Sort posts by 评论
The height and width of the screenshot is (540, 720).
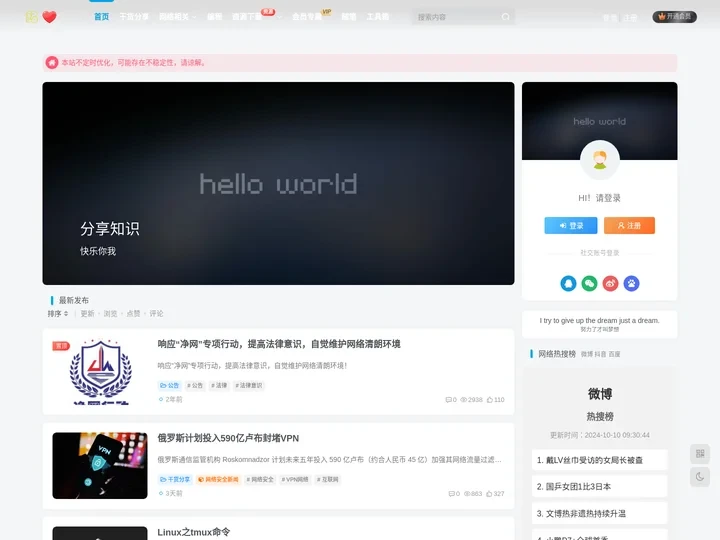pos(156,314)
